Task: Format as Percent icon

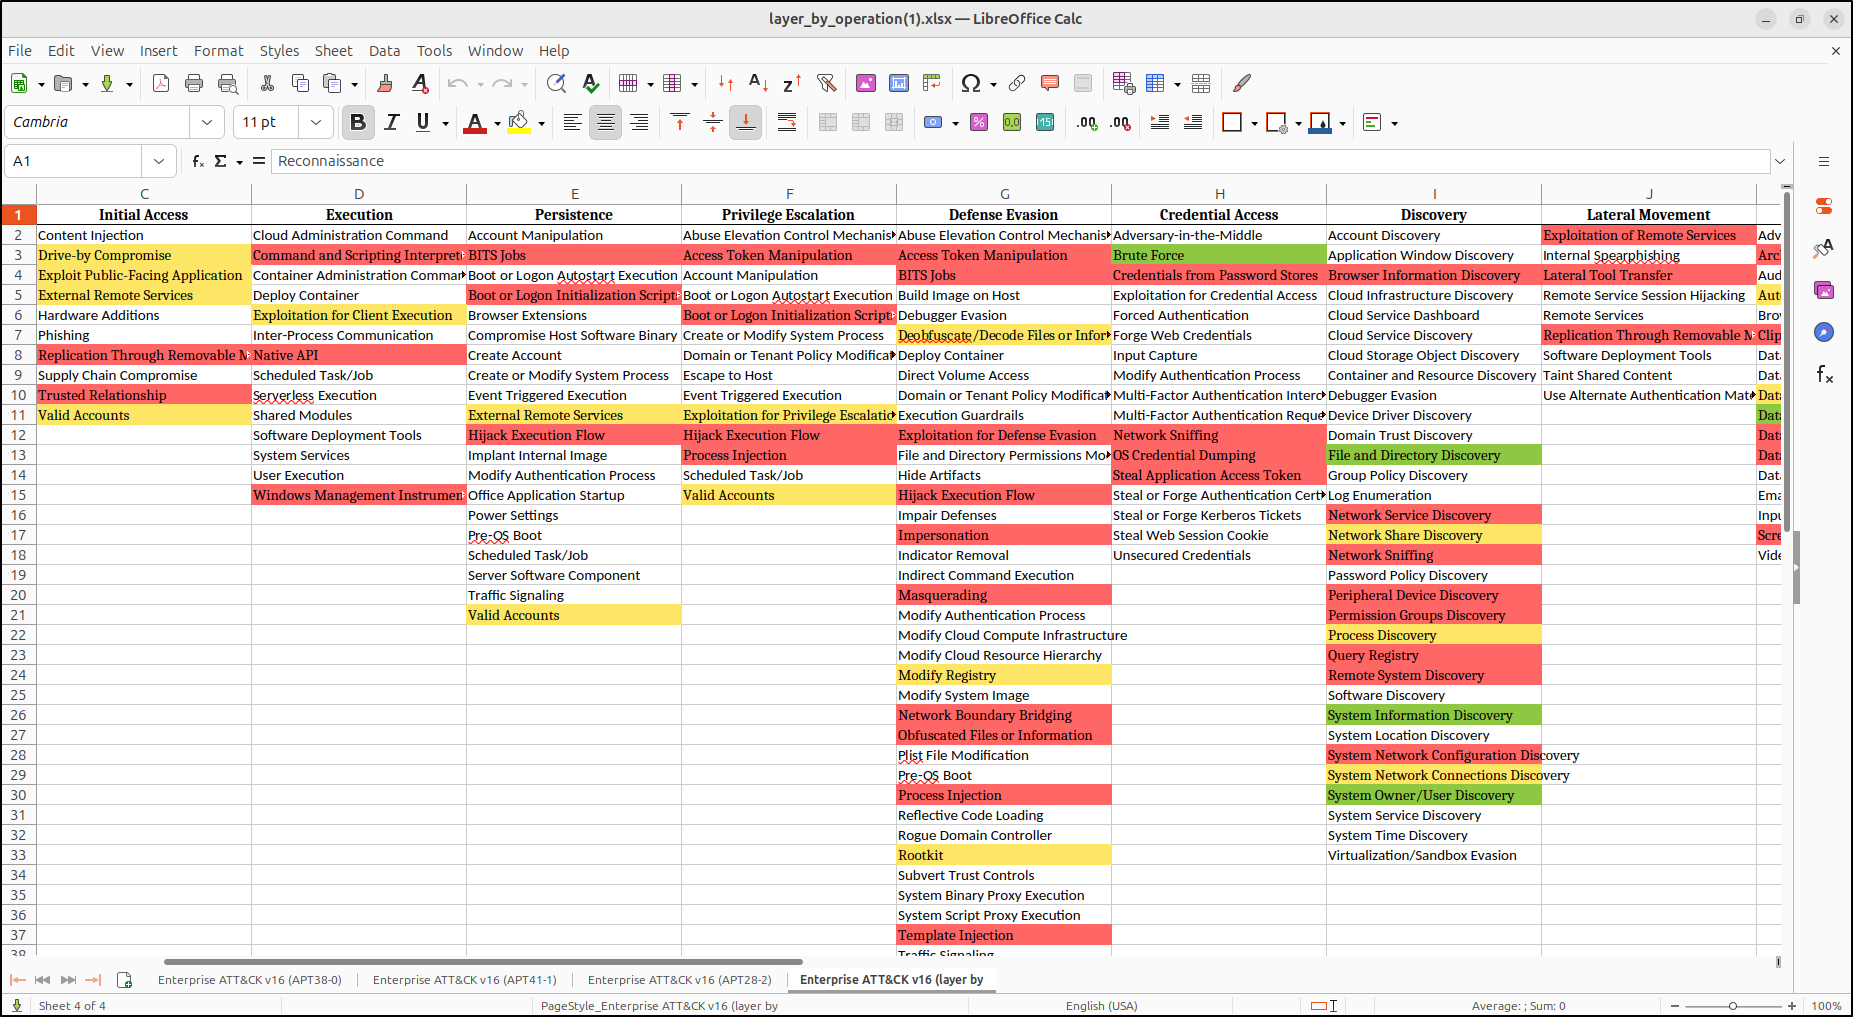Action: tap(979, 122)
